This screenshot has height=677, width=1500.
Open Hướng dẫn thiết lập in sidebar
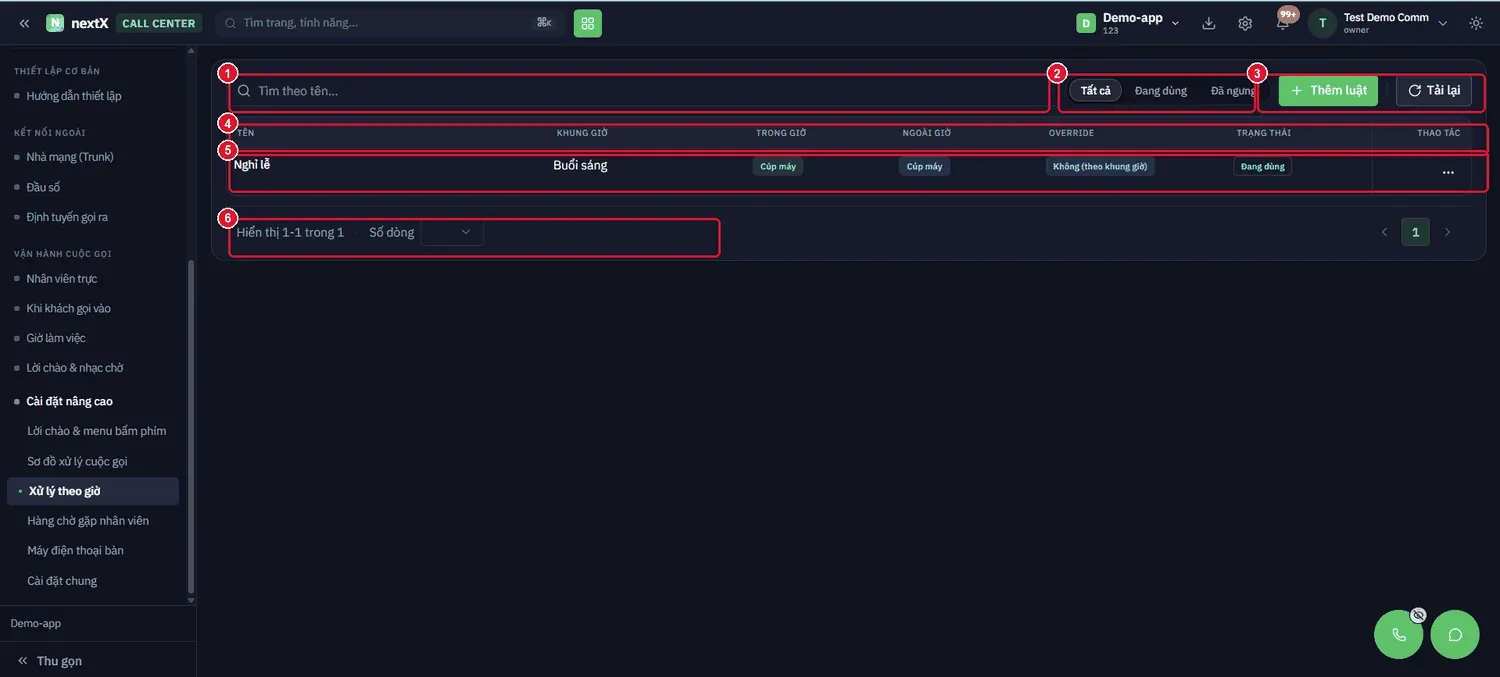coord(74,96)
